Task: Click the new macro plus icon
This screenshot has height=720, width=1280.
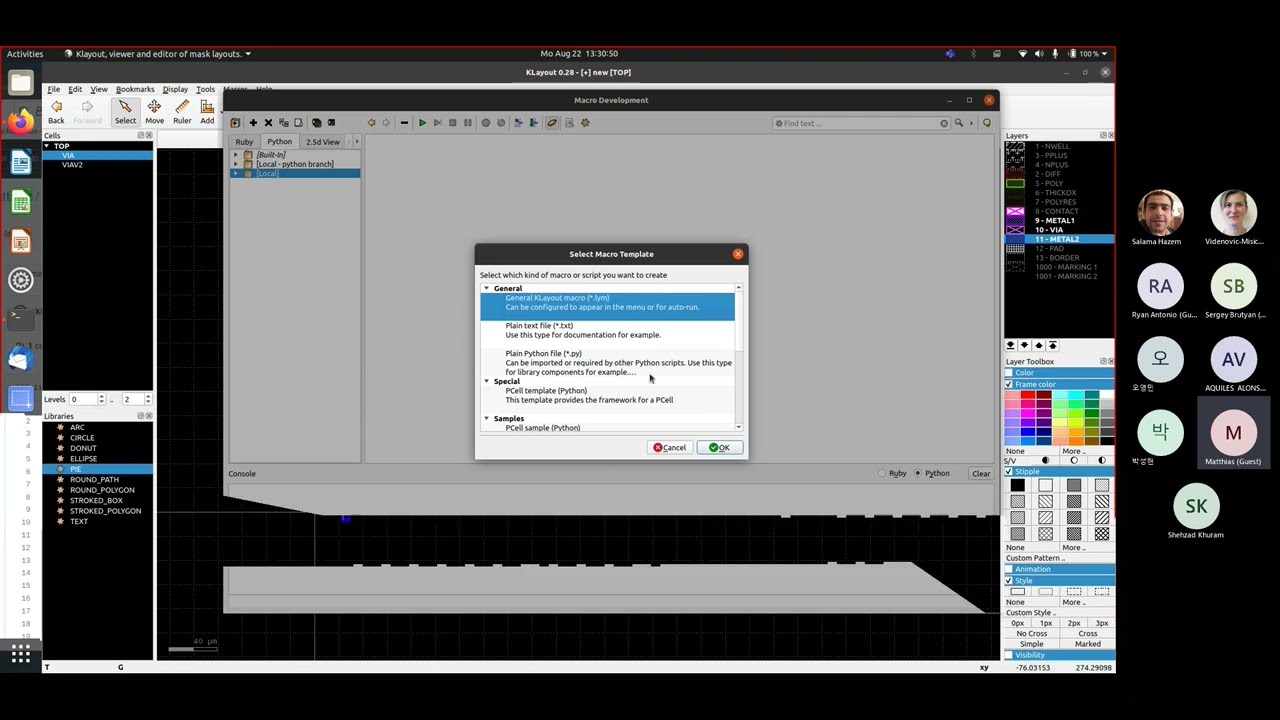Action: 253,123
